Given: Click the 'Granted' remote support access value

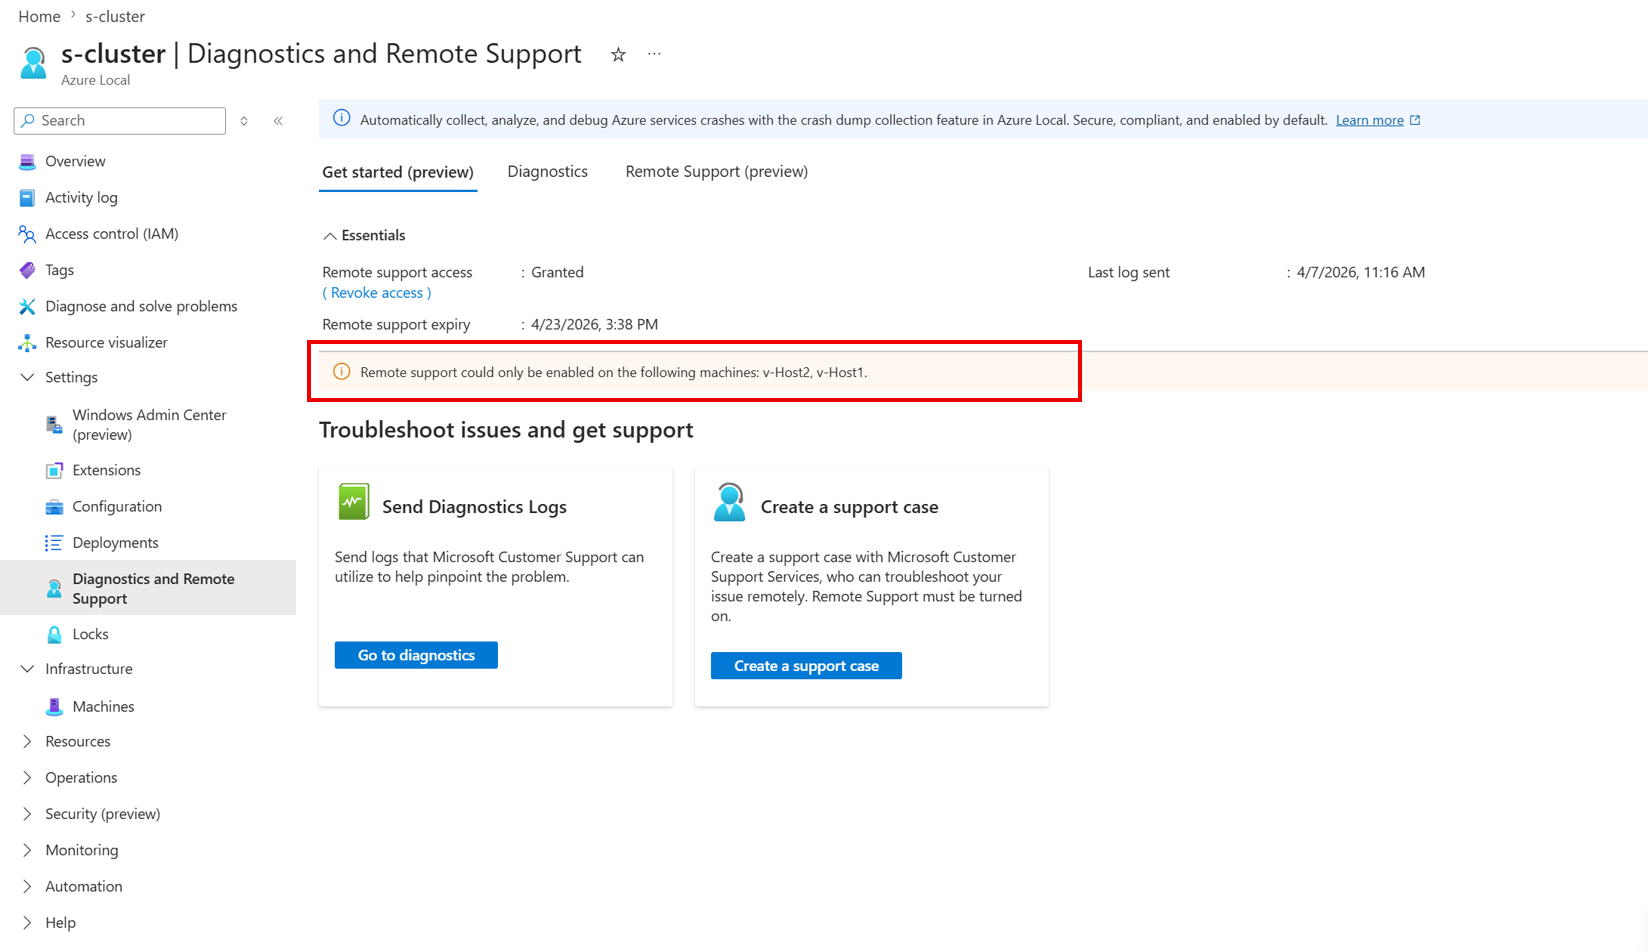Looking at the screenshot, I should pyautogui.click(x=557, y=272).
